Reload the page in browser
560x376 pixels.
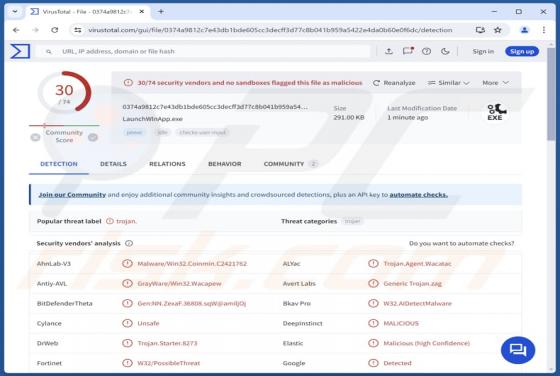point(55,30)
